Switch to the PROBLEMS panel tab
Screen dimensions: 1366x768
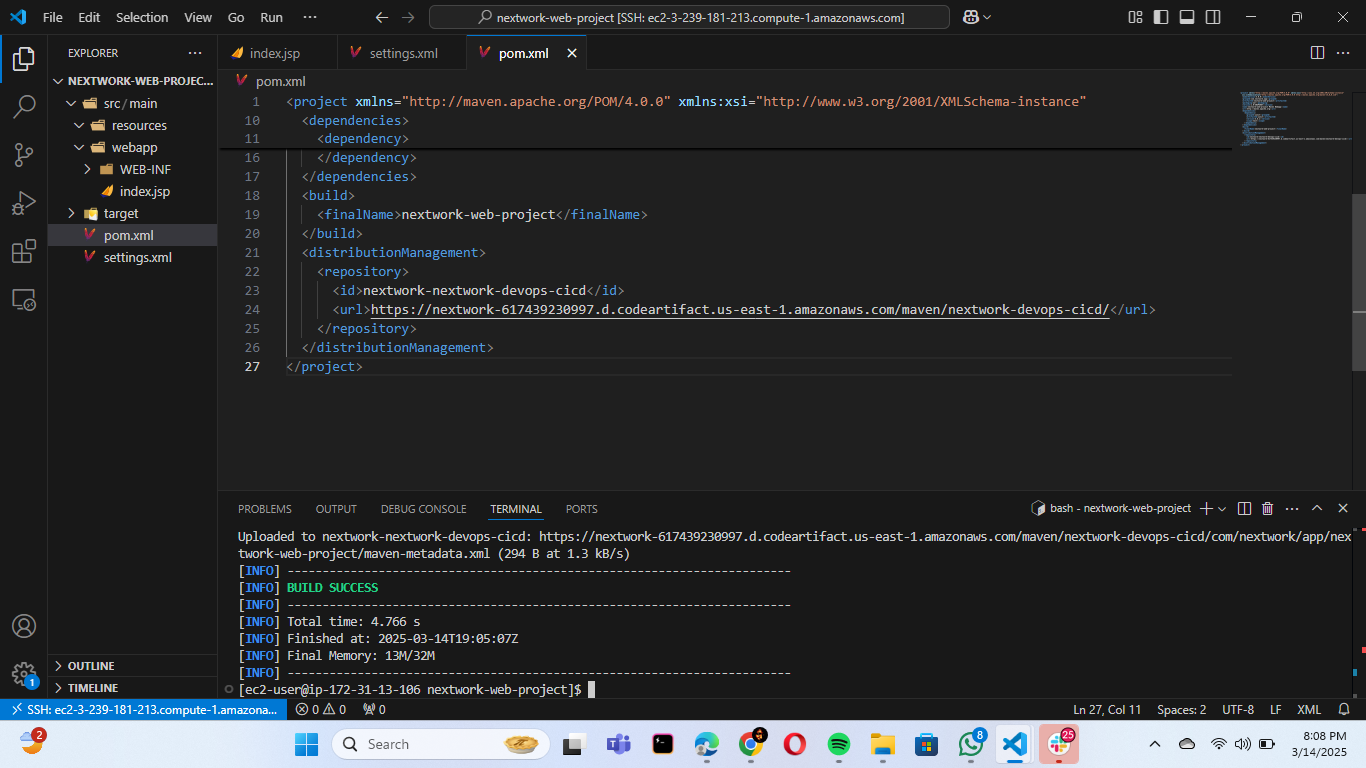pos(265,509)
